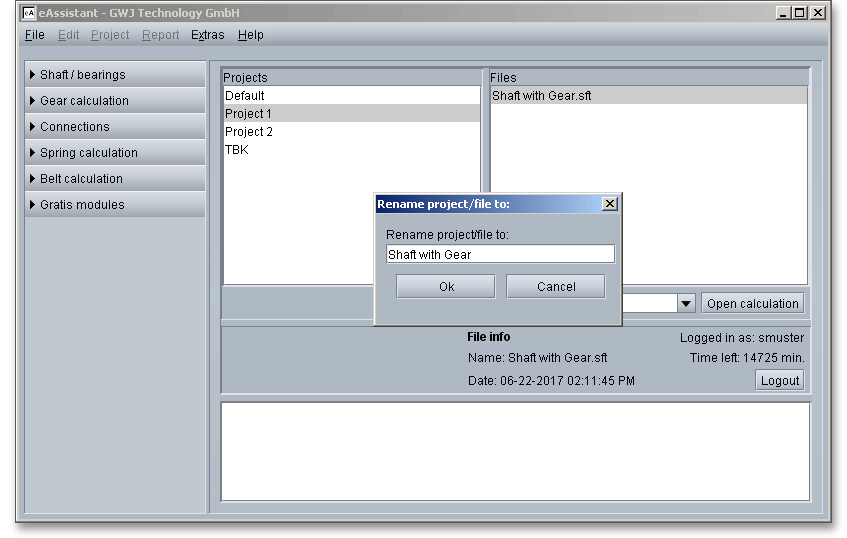The width and height of the screenshot is (847, 538).
Task: Select Project 2 in the Projects list
Action: tap(249, 132)
